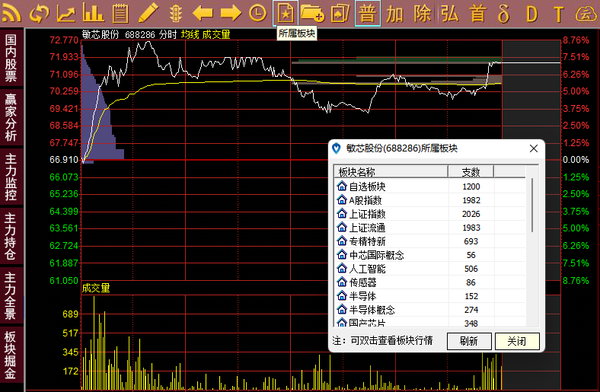Switch to 主力全景 side tab
Screen dimensions: 600x392
coord(11,296)
